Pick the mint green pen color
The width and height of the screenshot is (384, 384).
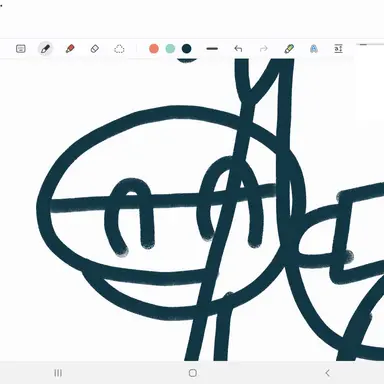coord(170,49)
